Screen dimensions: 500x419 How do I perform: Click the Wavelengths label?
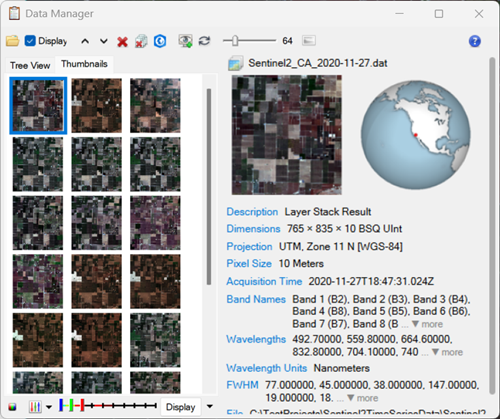[256, 339]
